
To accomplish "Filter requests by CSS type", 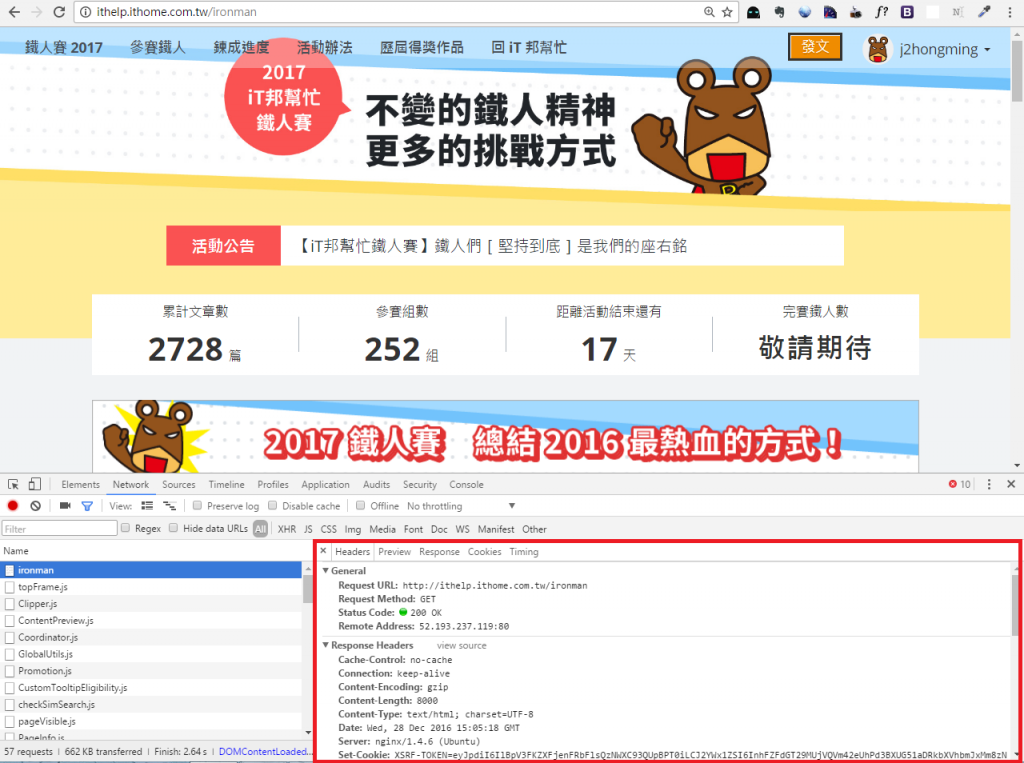I will tap(328, 529).
